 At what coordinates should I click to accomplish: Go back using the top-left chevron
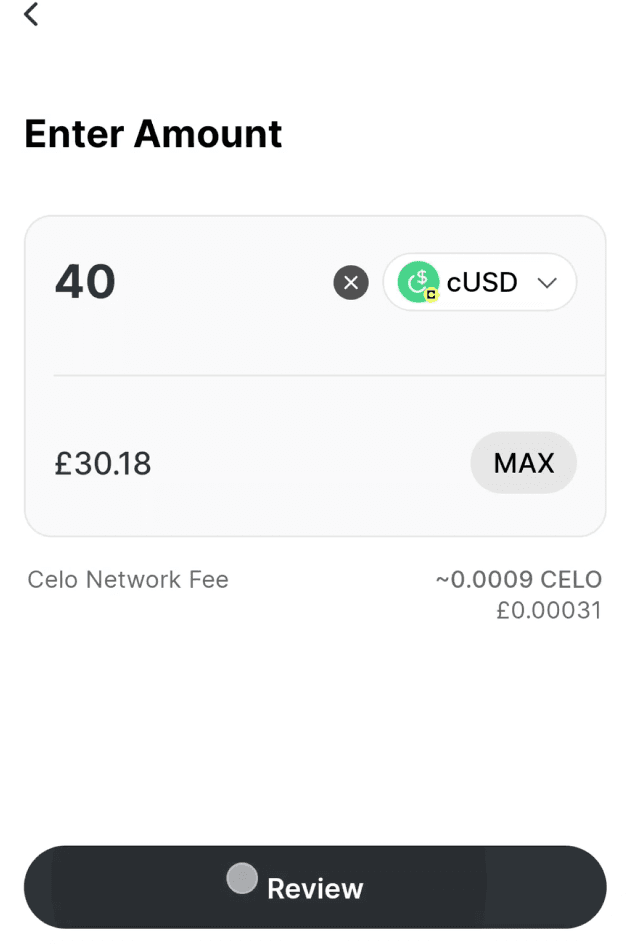(x=31, y=14)
